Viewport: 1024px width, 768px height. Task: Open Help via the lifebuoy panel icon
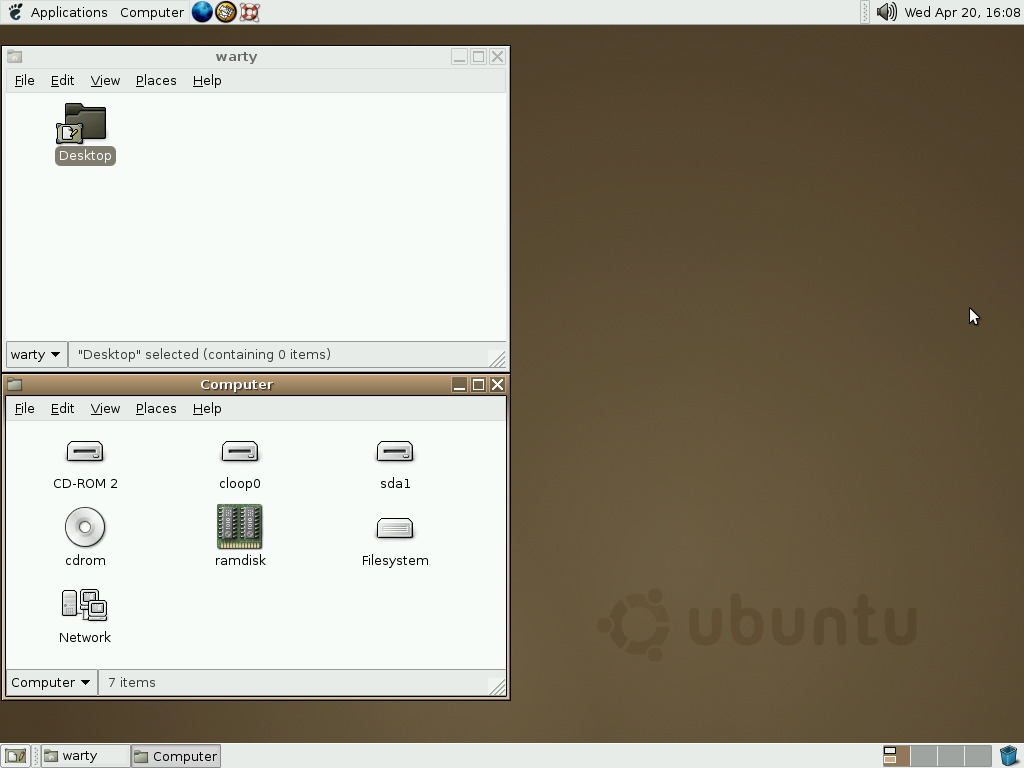[x=249, y=12]
